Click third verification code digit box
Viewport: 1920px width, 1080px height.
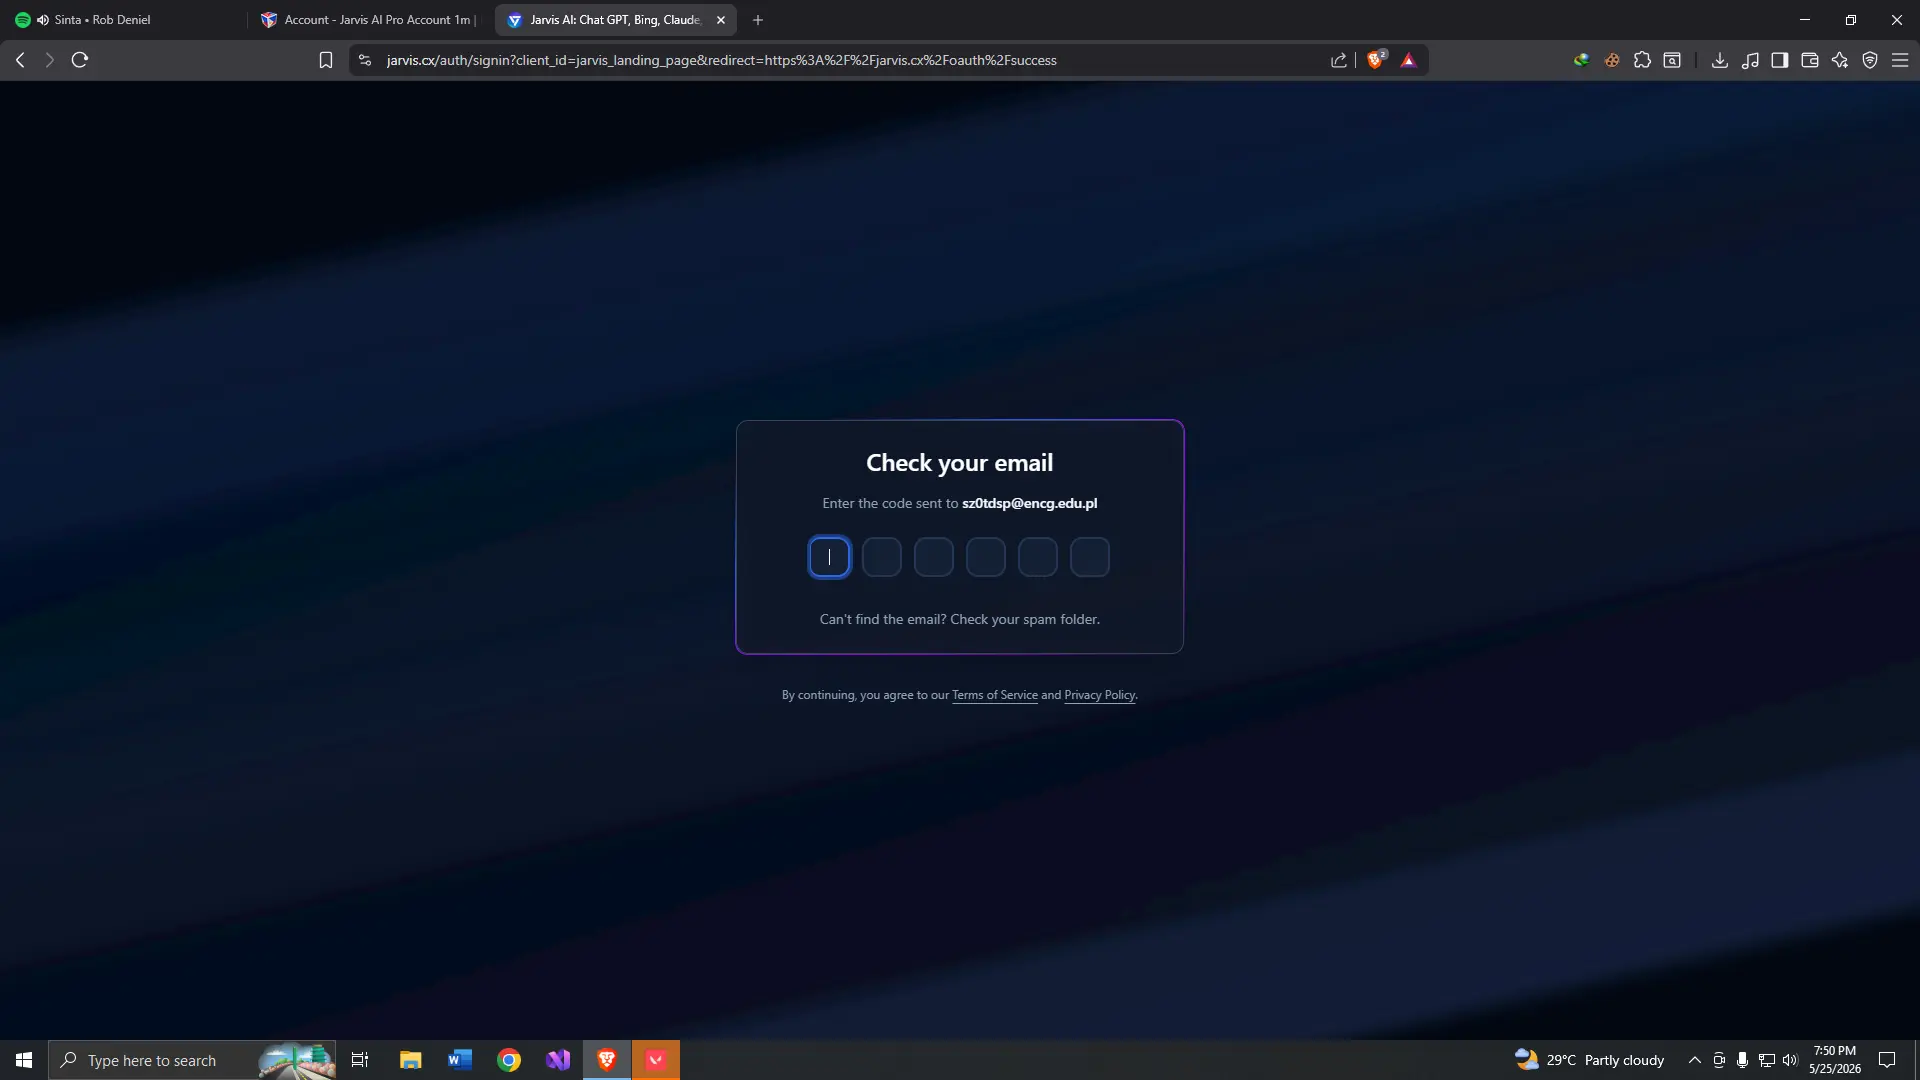coord(933,557)
